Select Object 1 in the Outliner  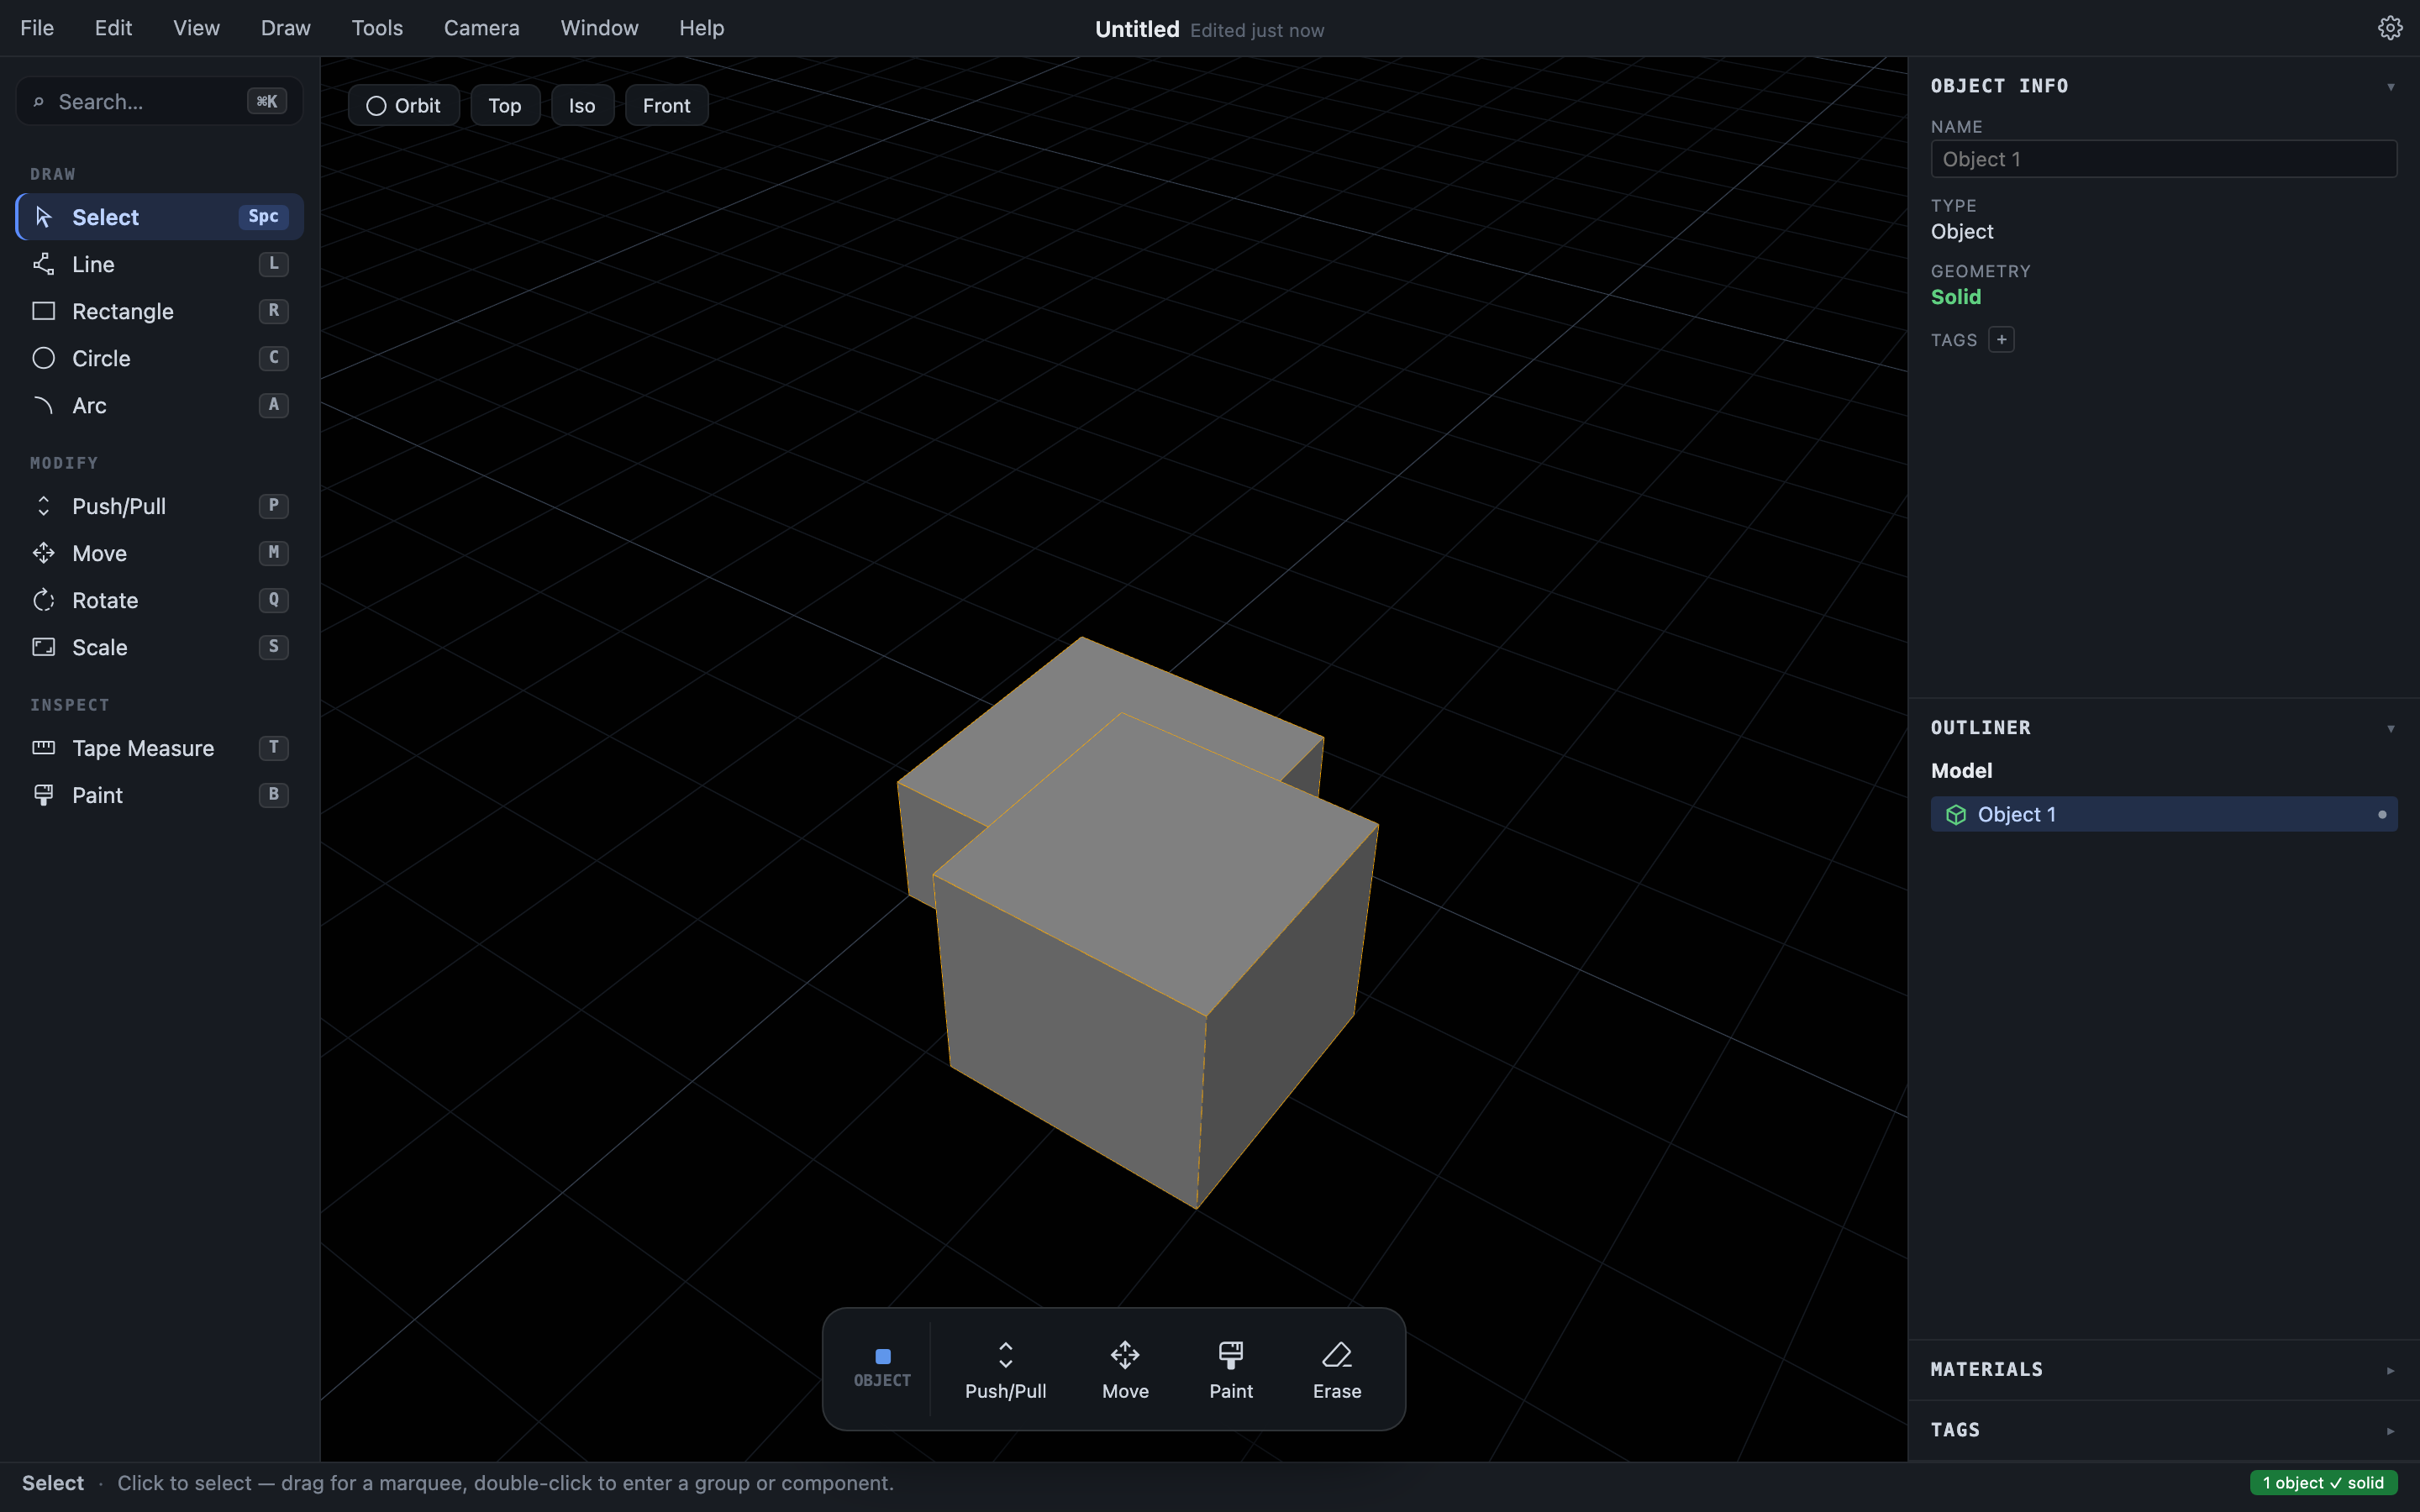coord(2163,815)
